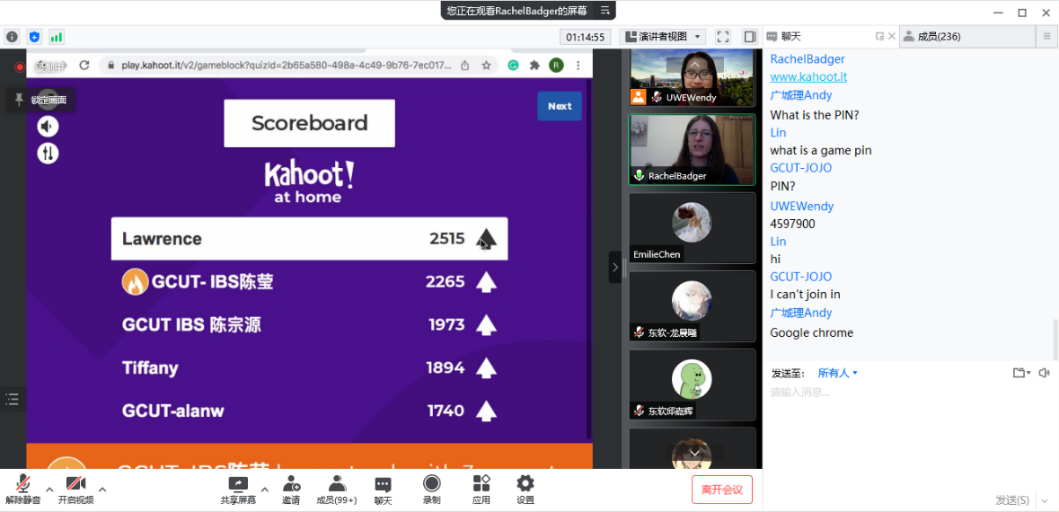1059x512 pixels.
Task: Click the Leave Meeting (离开会议) button
Action: [x=722, y=490]
